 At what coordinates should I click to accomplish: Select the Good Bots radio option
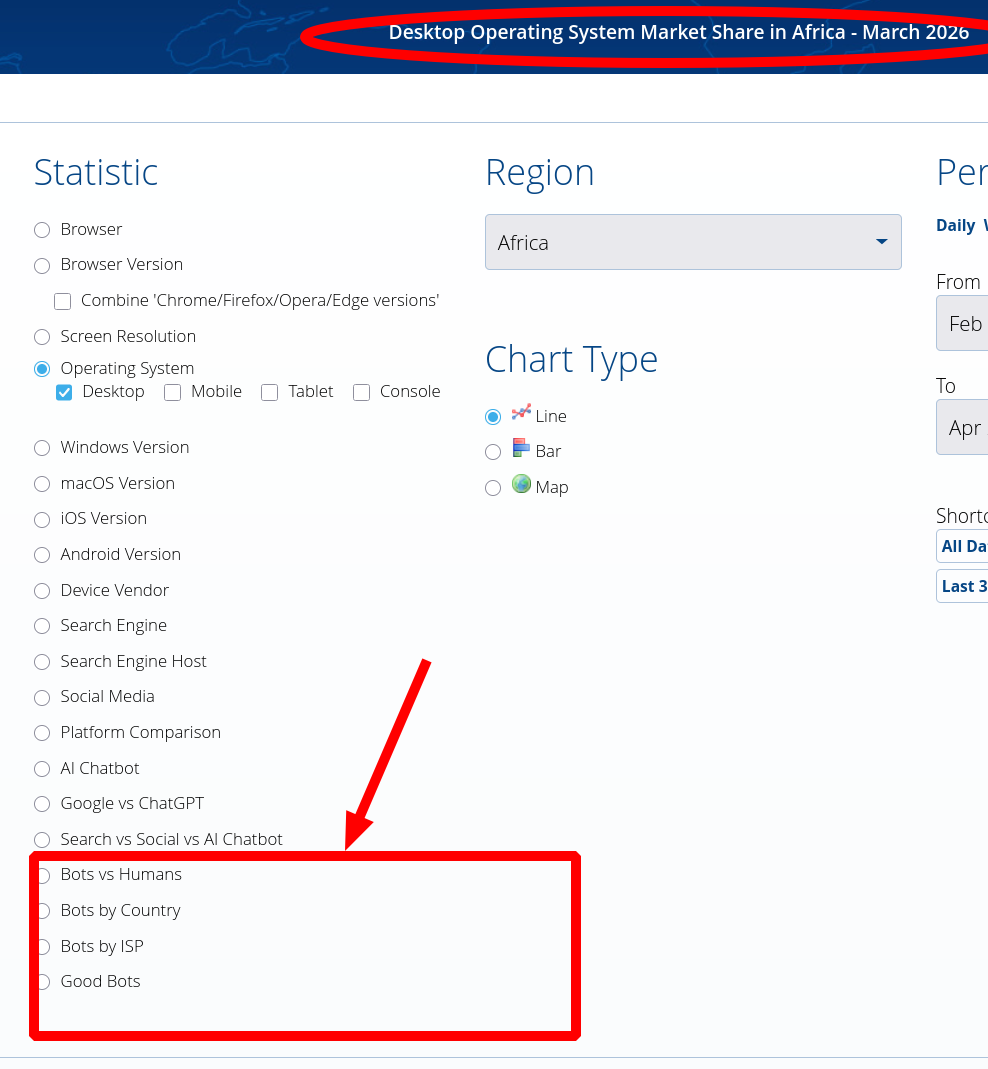pyautogui.click(x=44, y=982)
